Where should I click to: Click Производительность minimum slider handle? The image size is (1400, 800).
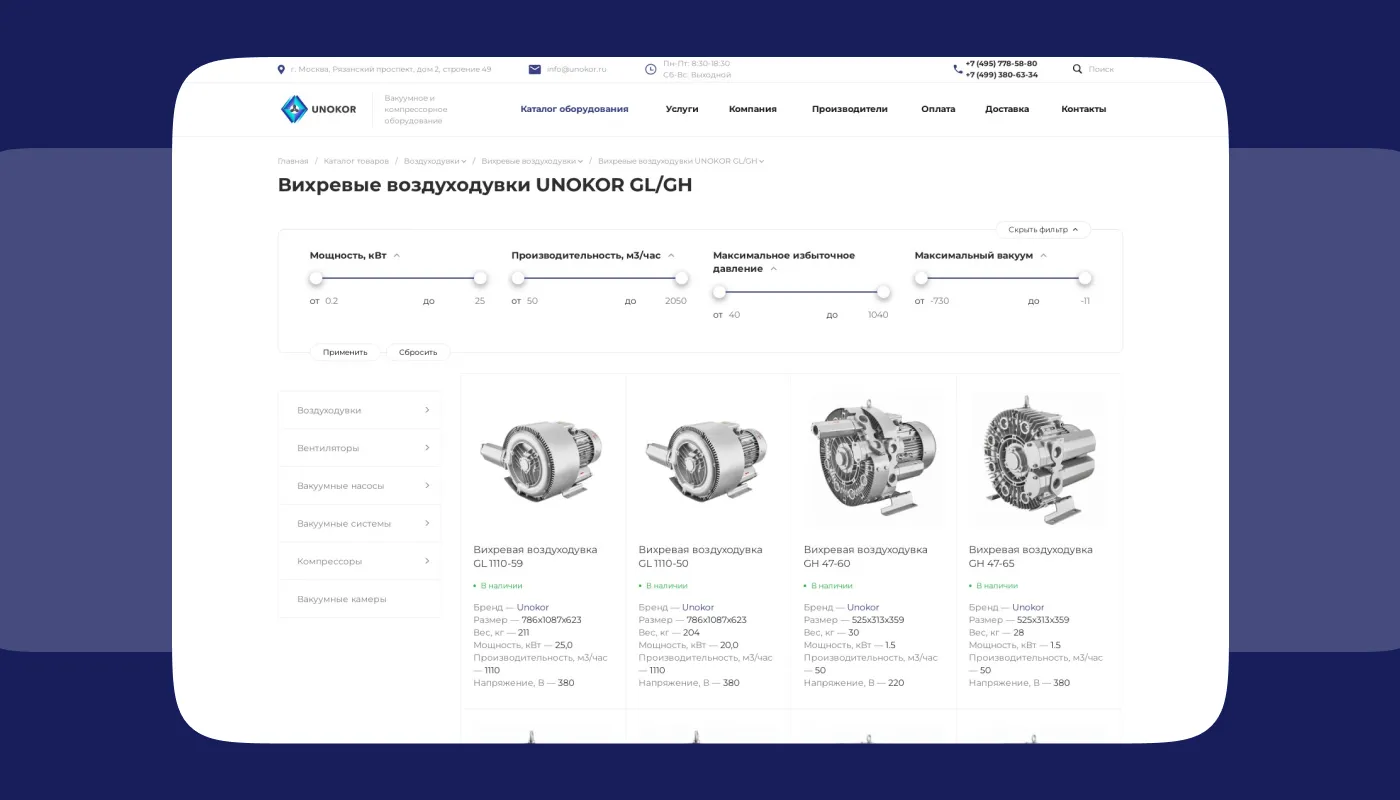point(518,278)
